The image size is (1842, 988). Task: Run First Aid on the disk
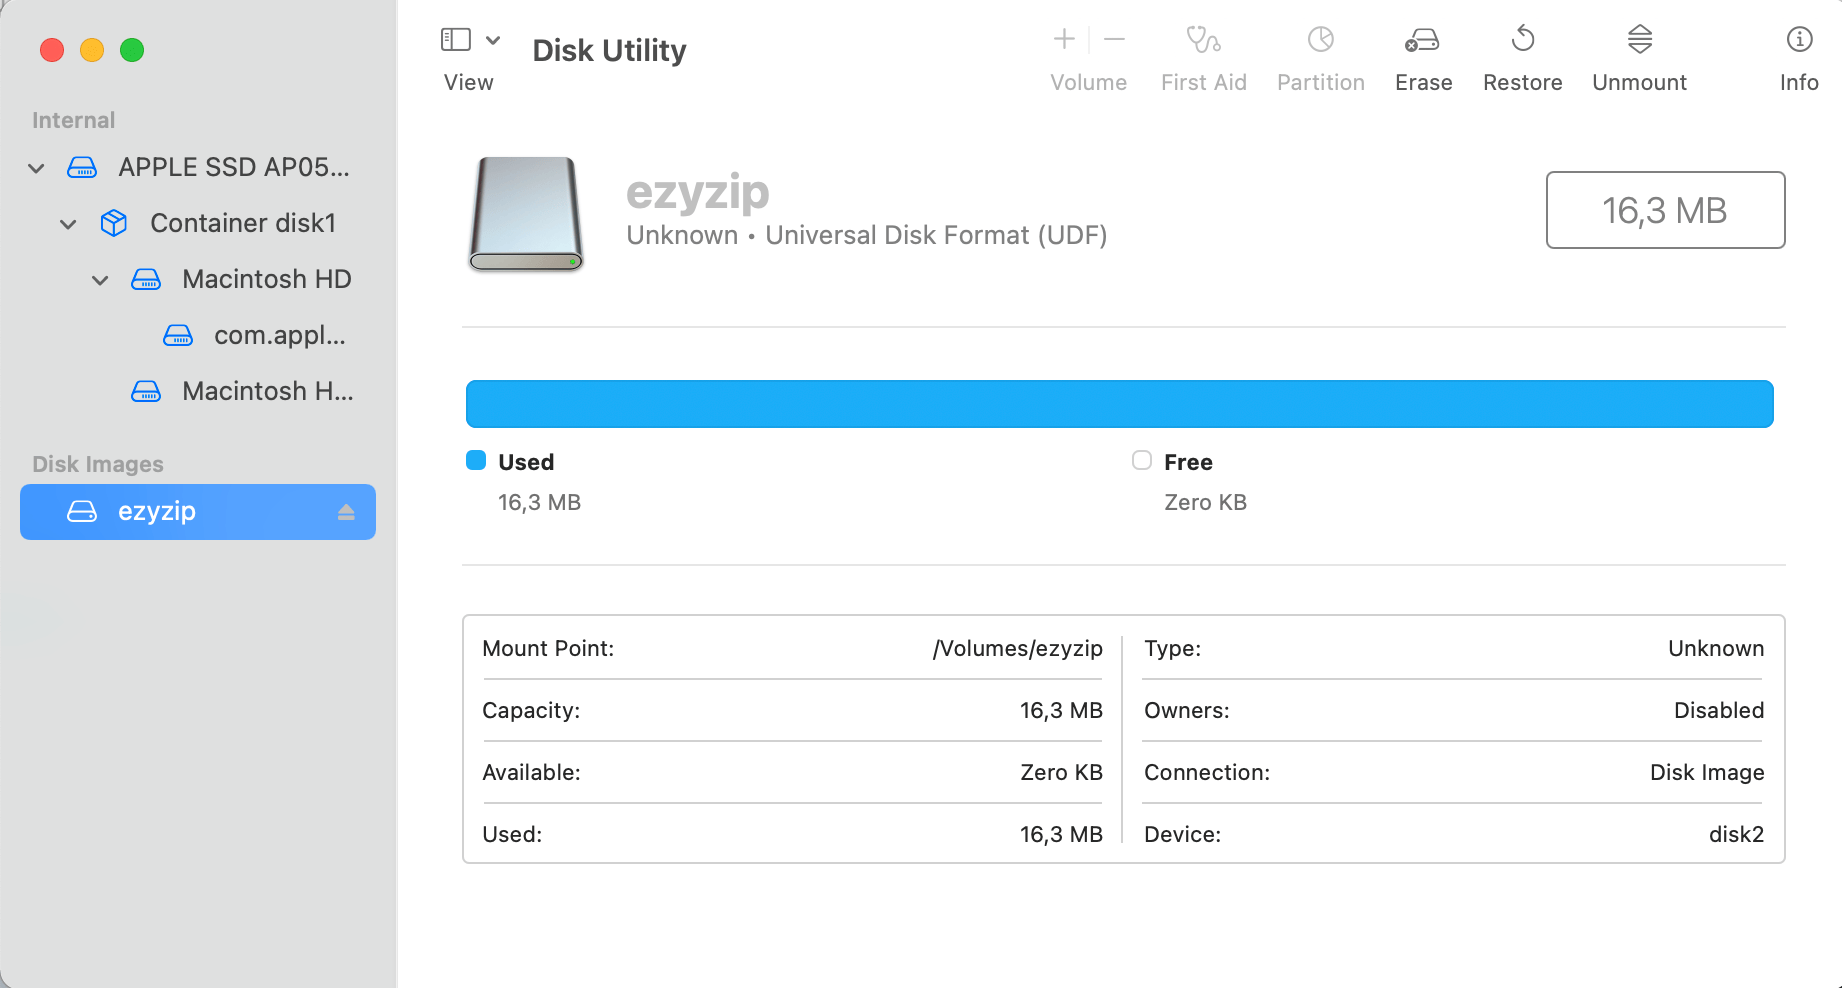click(x=1203, y=55)
